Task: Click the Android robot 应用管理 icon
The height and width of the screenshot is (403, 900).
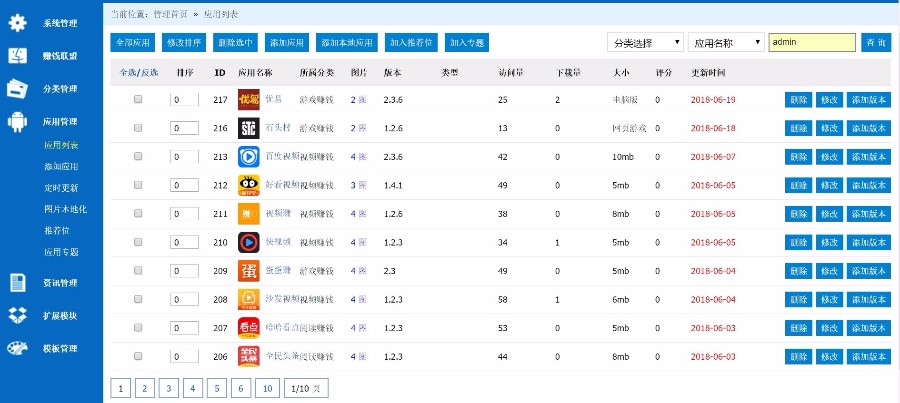Action: coord(18,122)
